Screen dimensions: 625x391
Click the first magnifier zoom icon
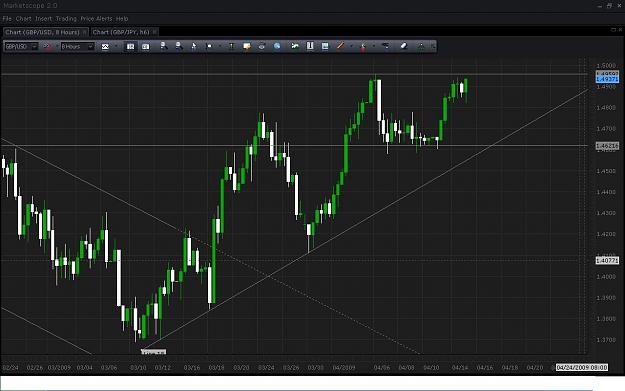[x=163, y=46]
